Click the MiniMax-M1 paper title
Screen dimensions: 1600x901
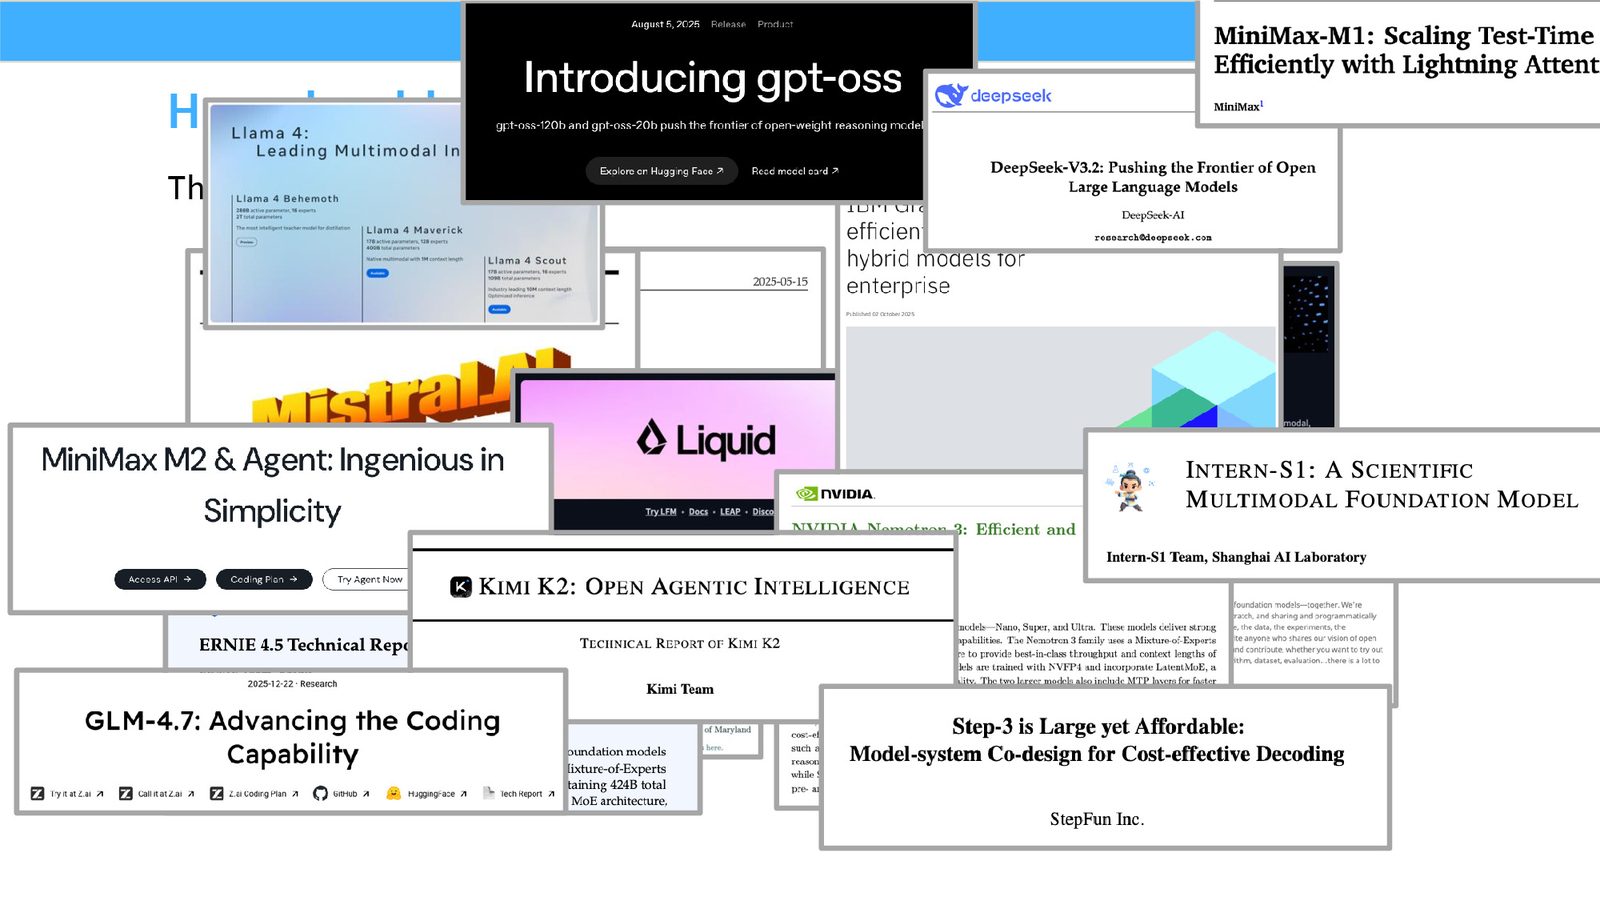(1406, 50)
